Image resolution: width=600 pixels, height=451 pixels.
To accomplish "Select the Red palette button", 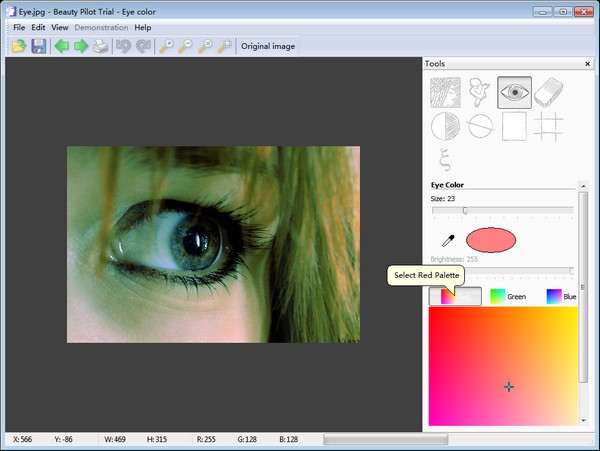I will (x=455, y=296).
